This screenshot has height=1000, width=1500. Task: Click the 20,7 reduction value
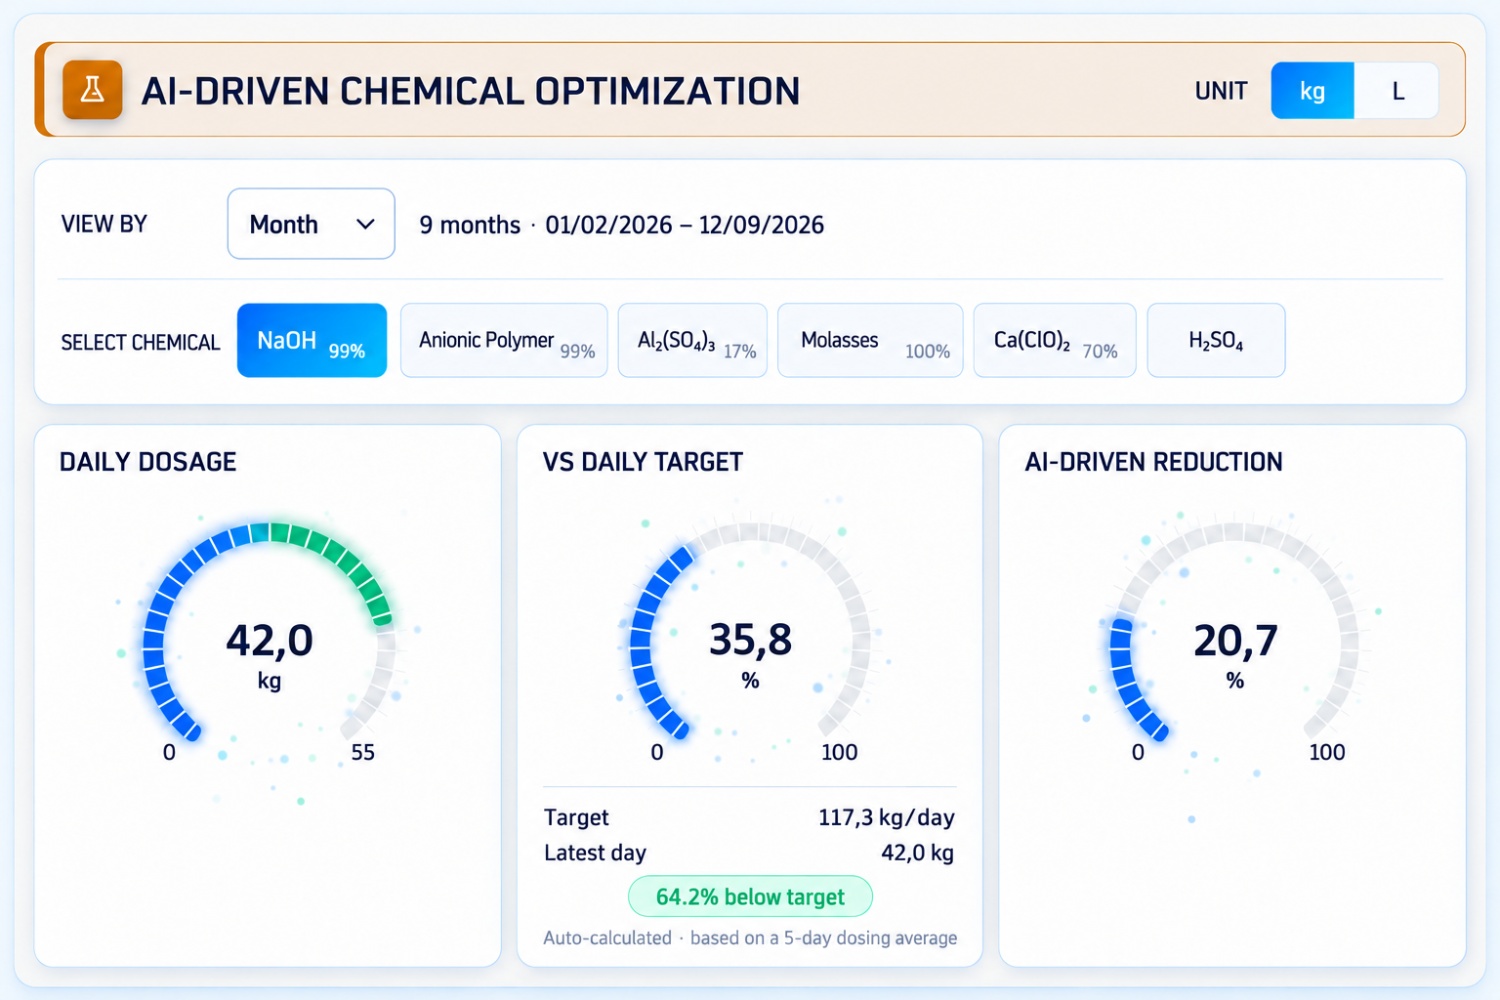point(1235,640)
